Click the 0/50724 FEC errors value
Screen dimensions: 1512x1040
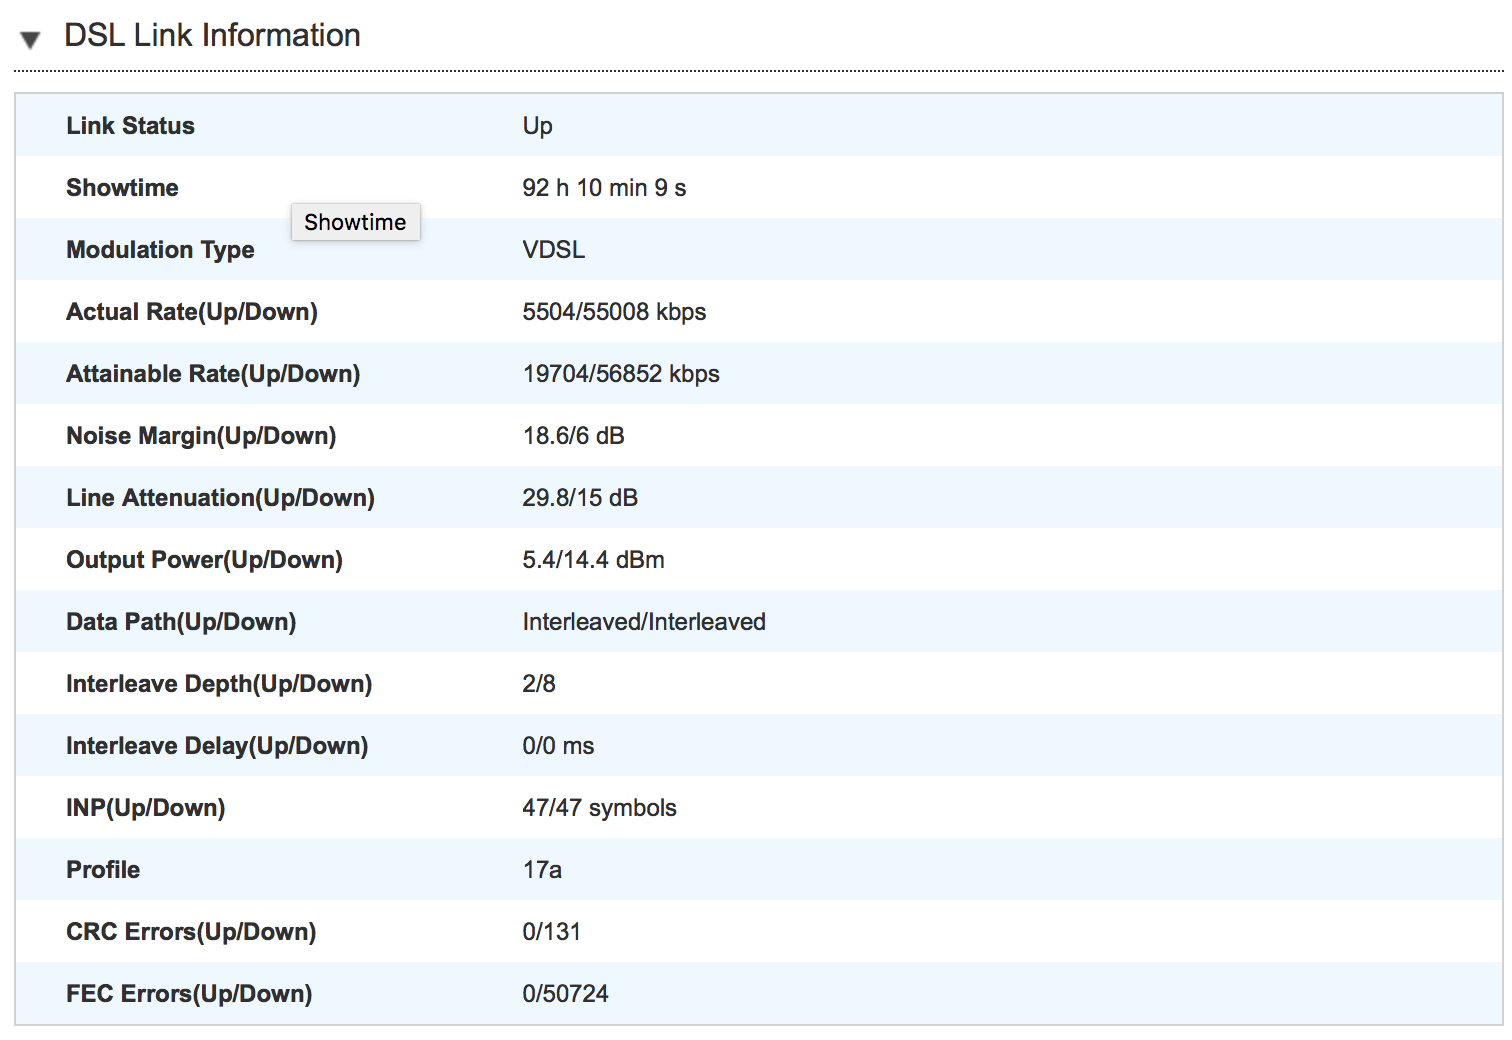point(565,994)
